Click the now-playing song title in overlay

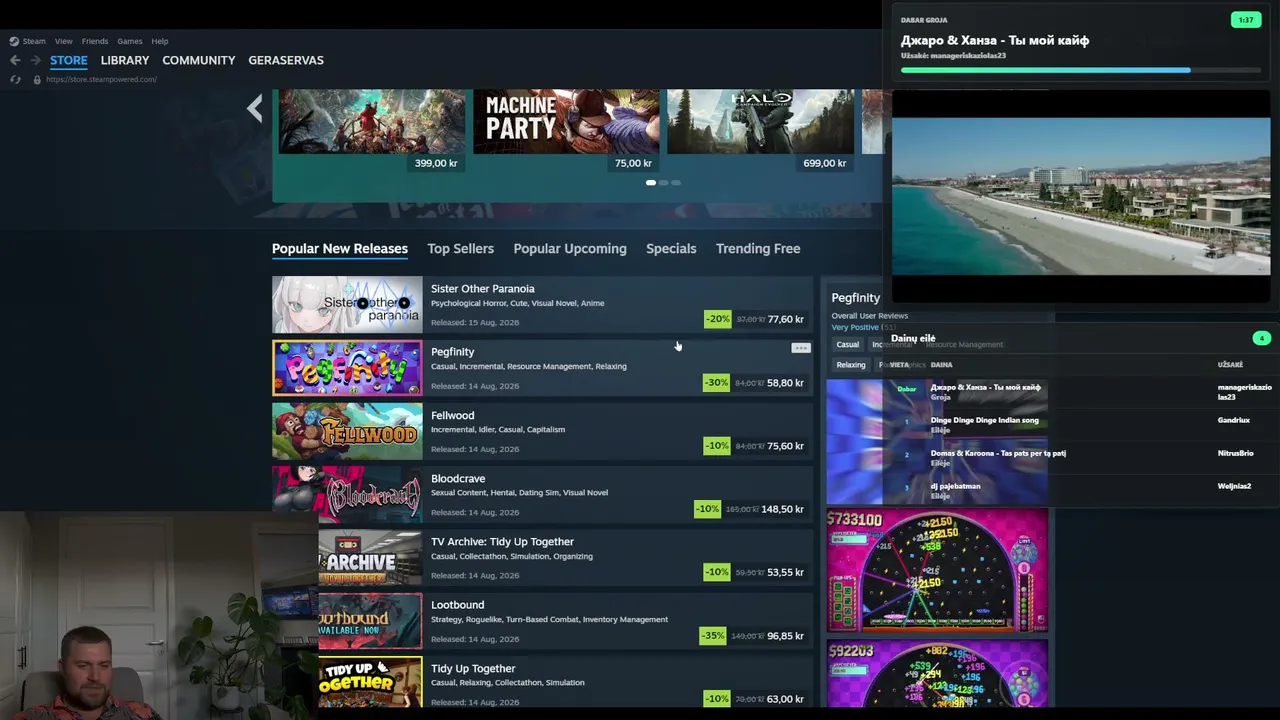click(x=995, y=40)
